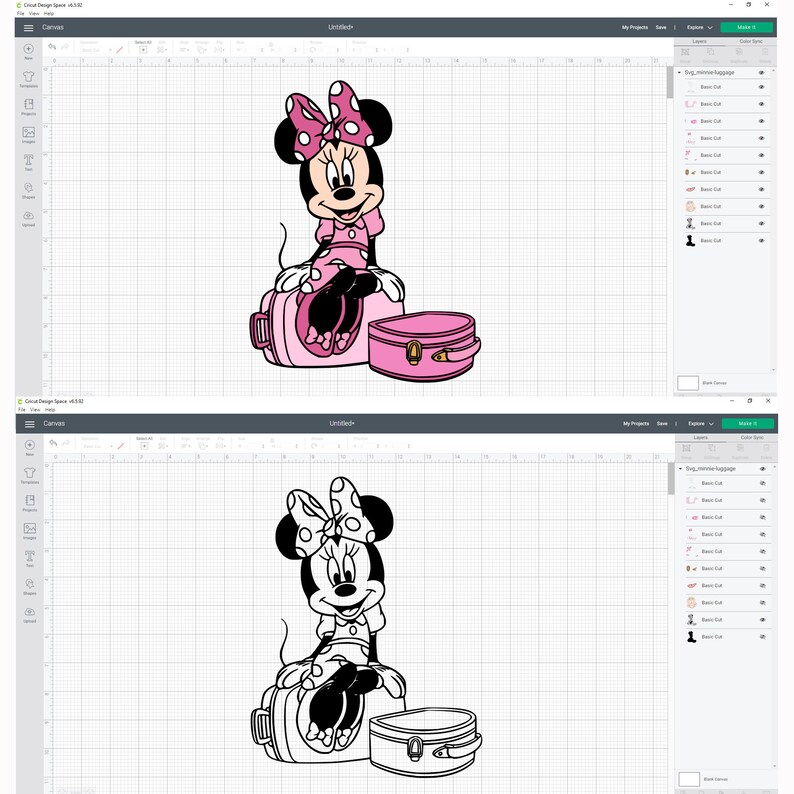Click Select All icon in bottom window
Image resolution: width=794 pixels, height=794 pixels.
144,446
